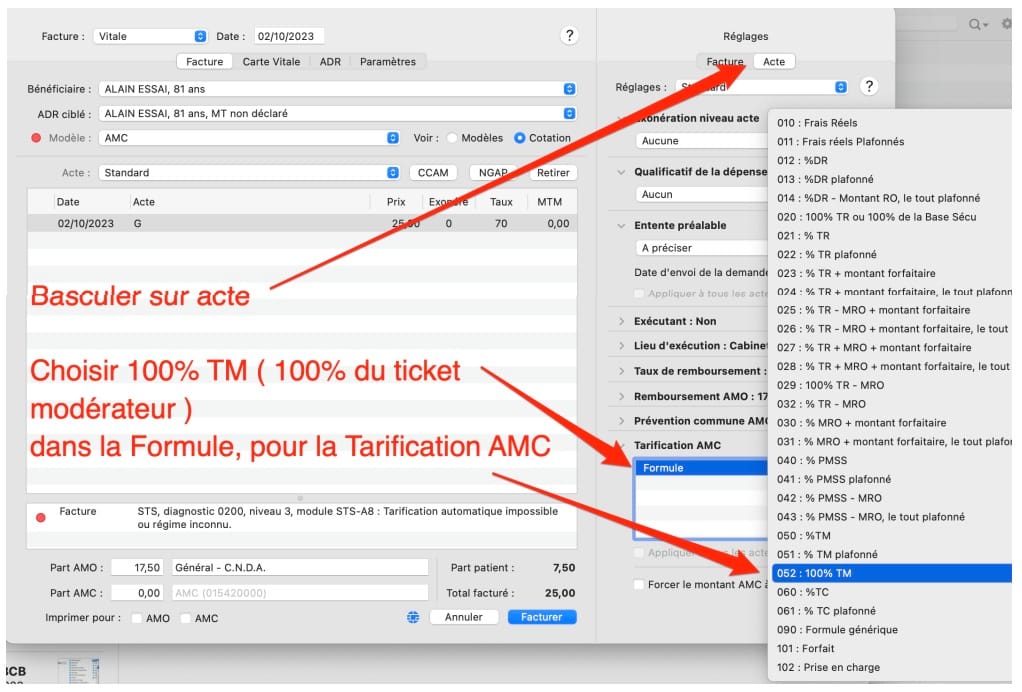1022x692 pixels.
Task: Click question mark next to Réglages dropdown
Action: [869, 87]
